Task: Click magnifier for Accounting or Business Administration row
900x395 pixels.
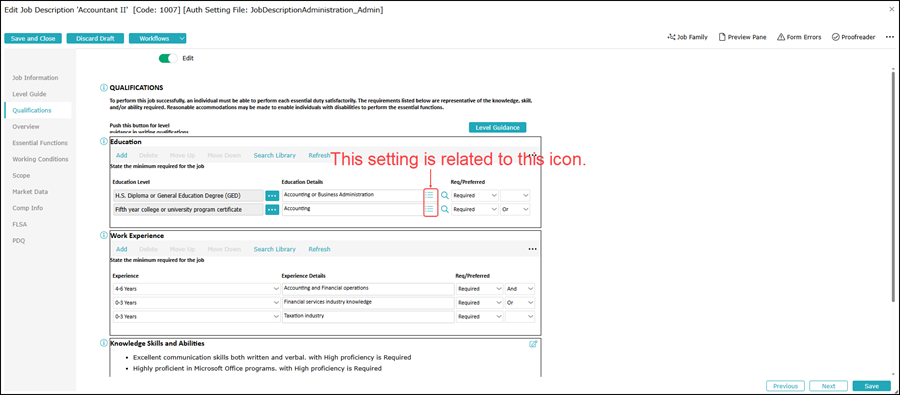Action: point(444,195)
